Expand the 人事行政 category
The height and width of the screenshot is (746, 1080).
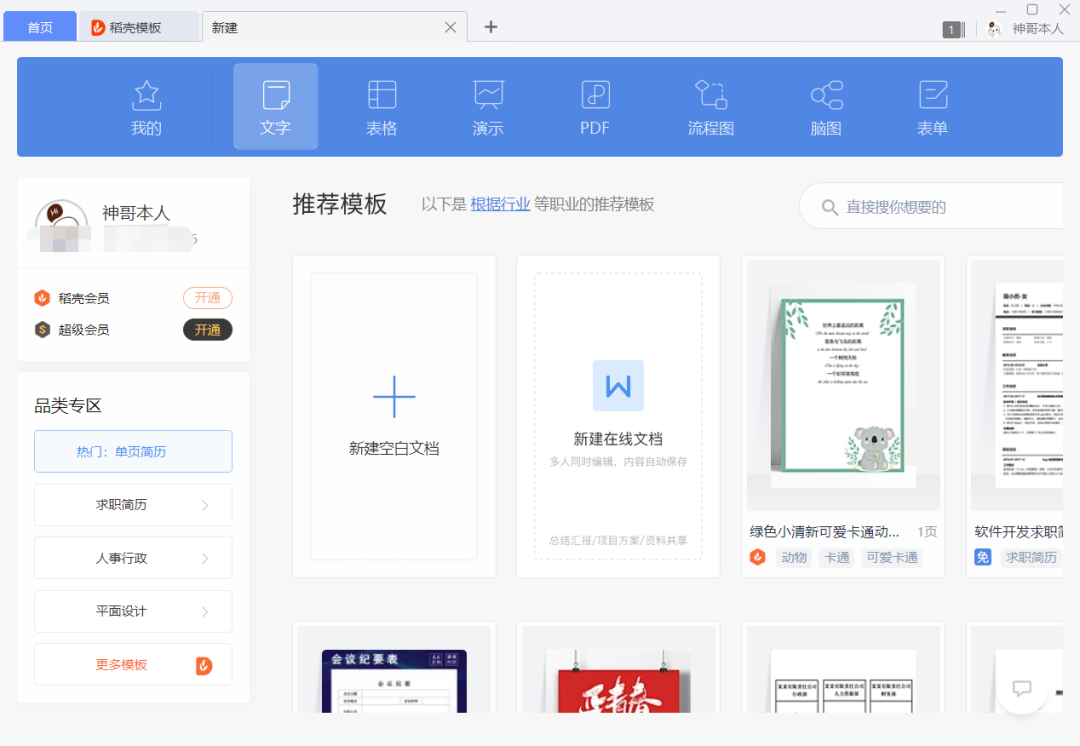click(x=133, y=557)
